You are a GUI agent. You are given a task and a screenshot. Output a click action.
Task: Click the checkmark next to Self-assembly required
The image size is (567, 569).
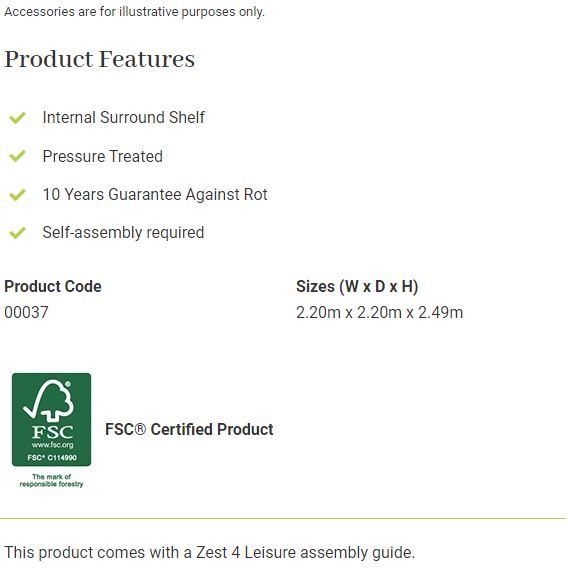coord(17,233)
